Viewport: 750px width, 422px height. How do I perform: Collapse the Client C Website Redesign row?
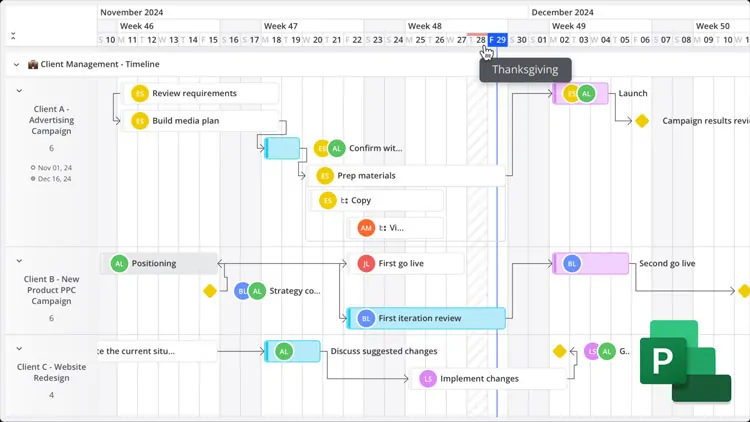(19, 348)
